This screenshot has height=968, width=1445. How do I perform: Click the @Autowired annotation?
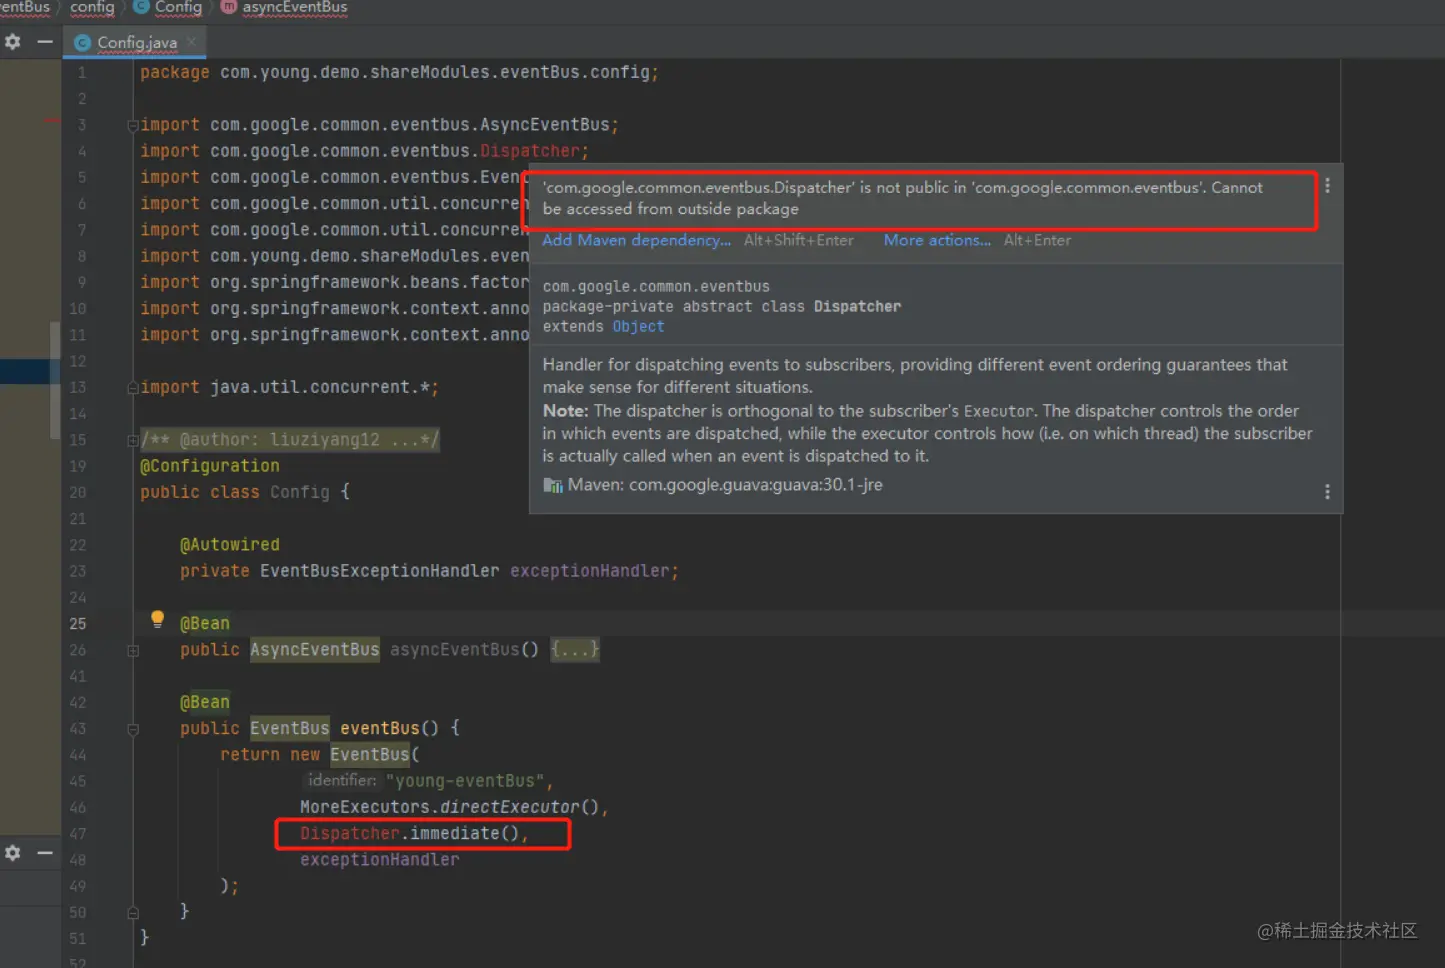point(230,545)
